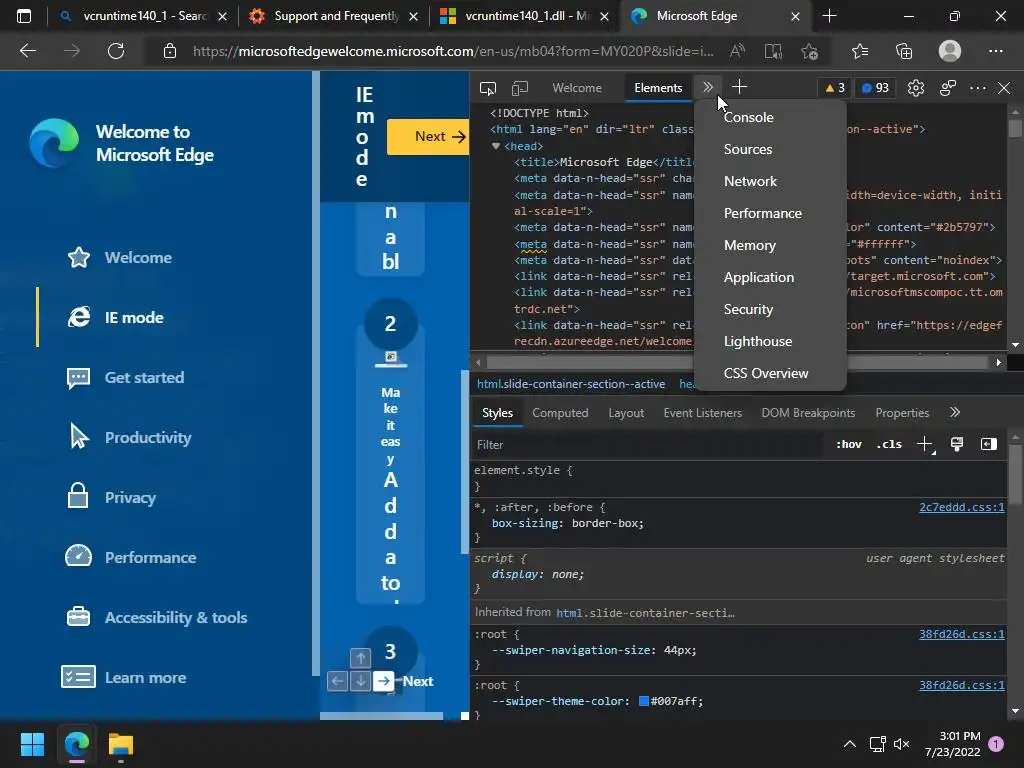Click the html.slide-container-secti… inherited link
The width and height of the screenshot is (1024, 768).
645,613
